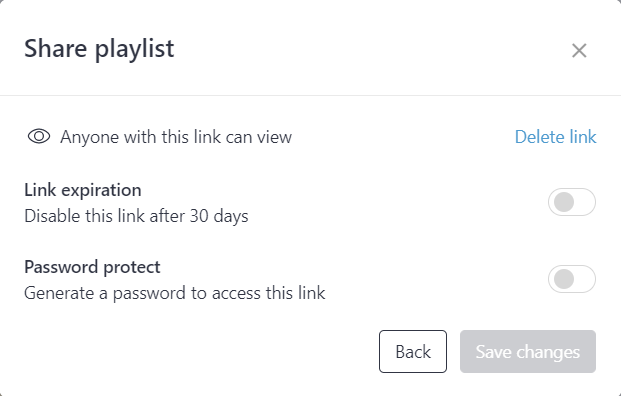Close the Share playlist dialog

[579, 50]
